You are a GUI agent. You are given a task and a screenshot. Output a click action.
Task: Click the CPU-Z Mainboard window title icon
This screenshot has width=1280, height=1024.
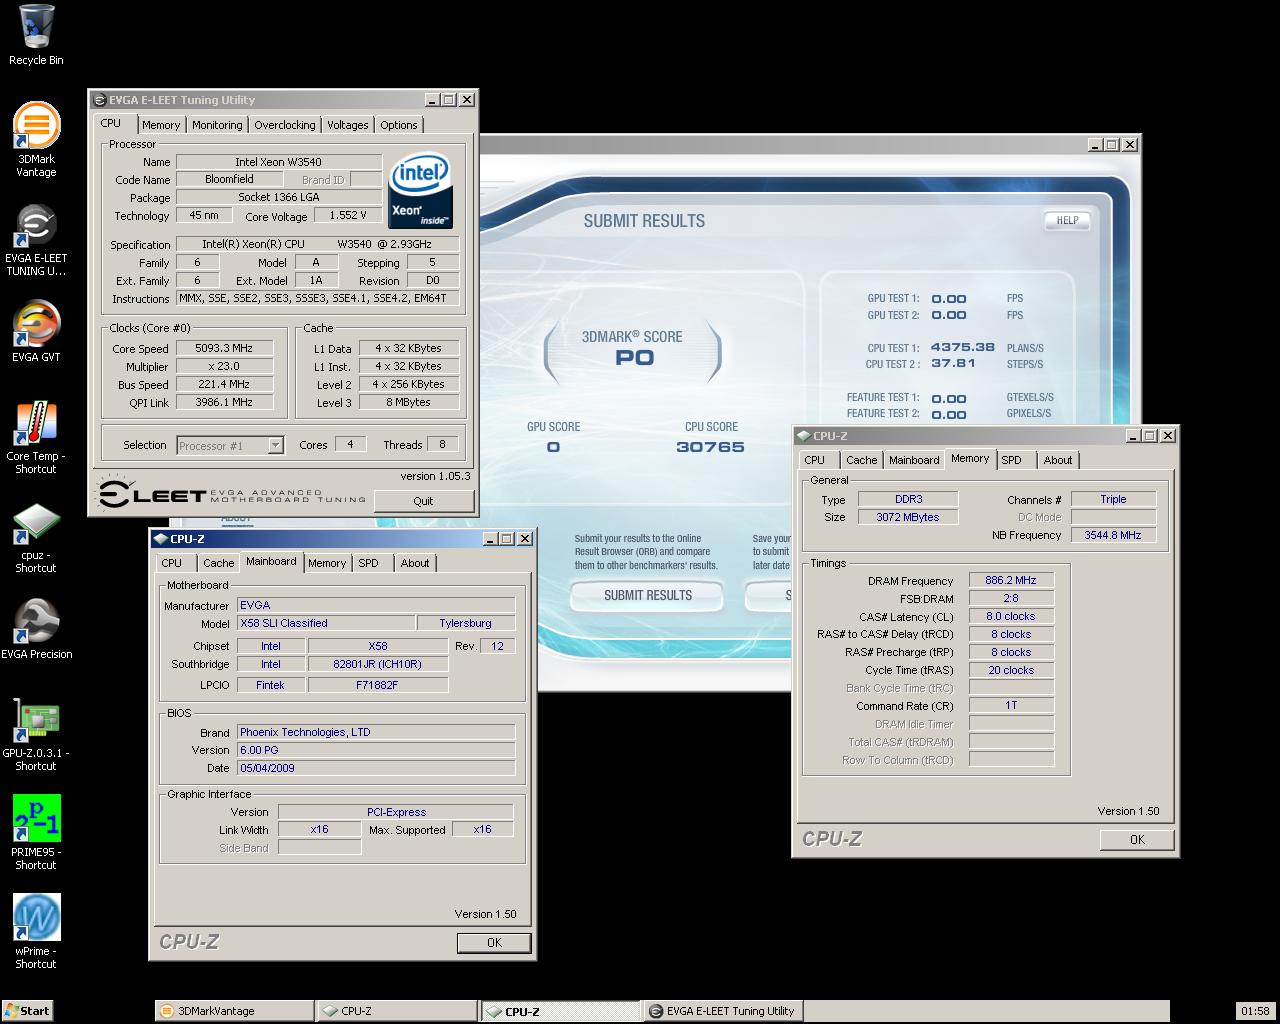click(160, 539)
